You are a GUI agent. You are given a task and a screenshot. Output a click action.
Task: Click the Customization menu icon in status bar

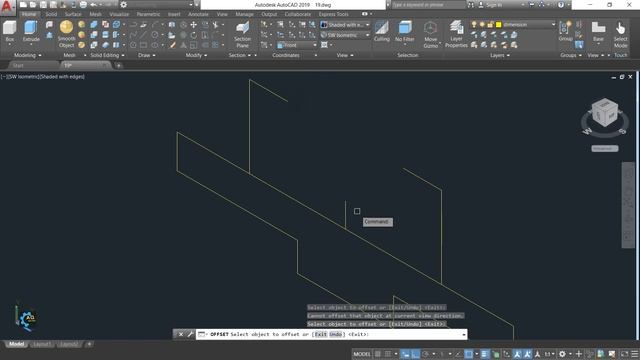click(634, 354)
